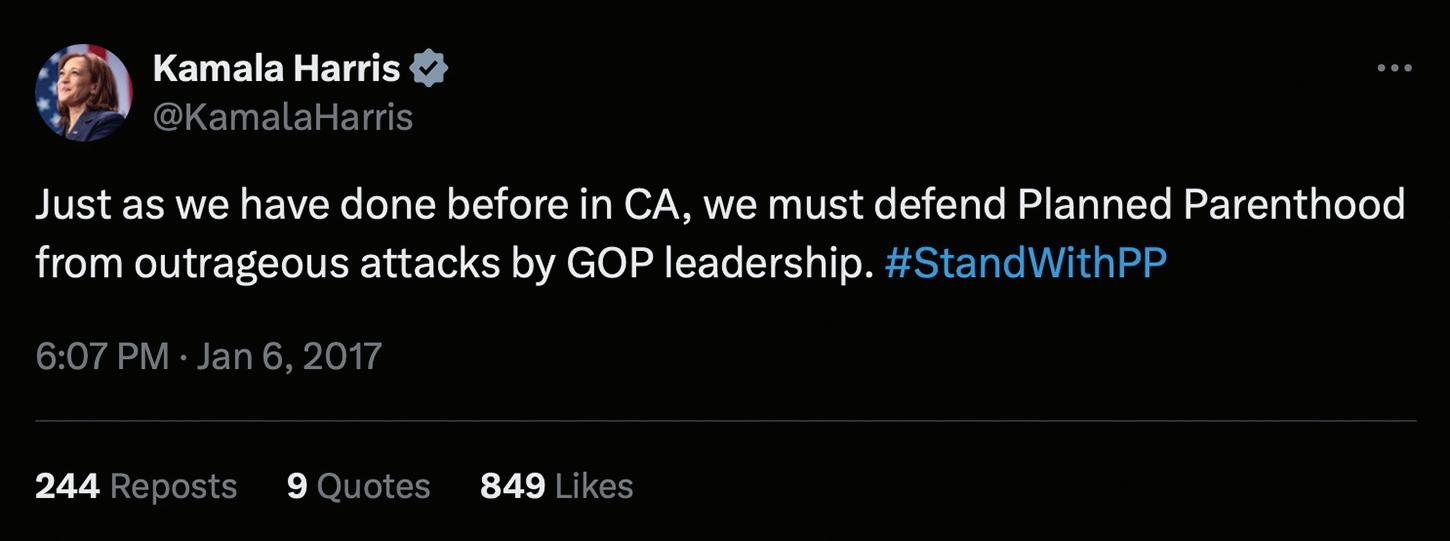Follow the #StandWithPP hashtag link
This screenshot has height=541, width=1450.
click(x=1026, y=262)
